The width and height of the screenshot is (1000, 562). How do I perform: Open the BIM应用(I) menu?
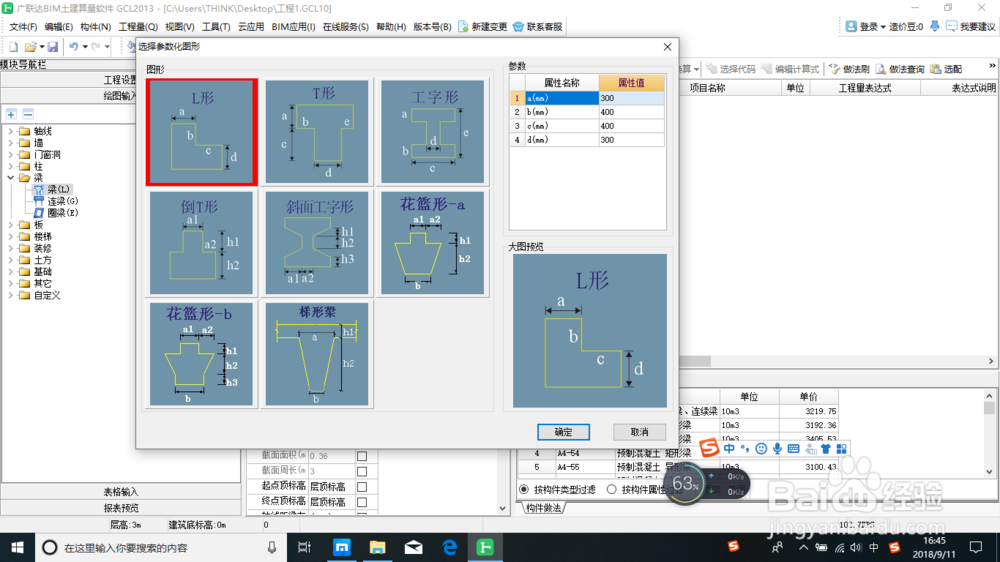[293, 27]
